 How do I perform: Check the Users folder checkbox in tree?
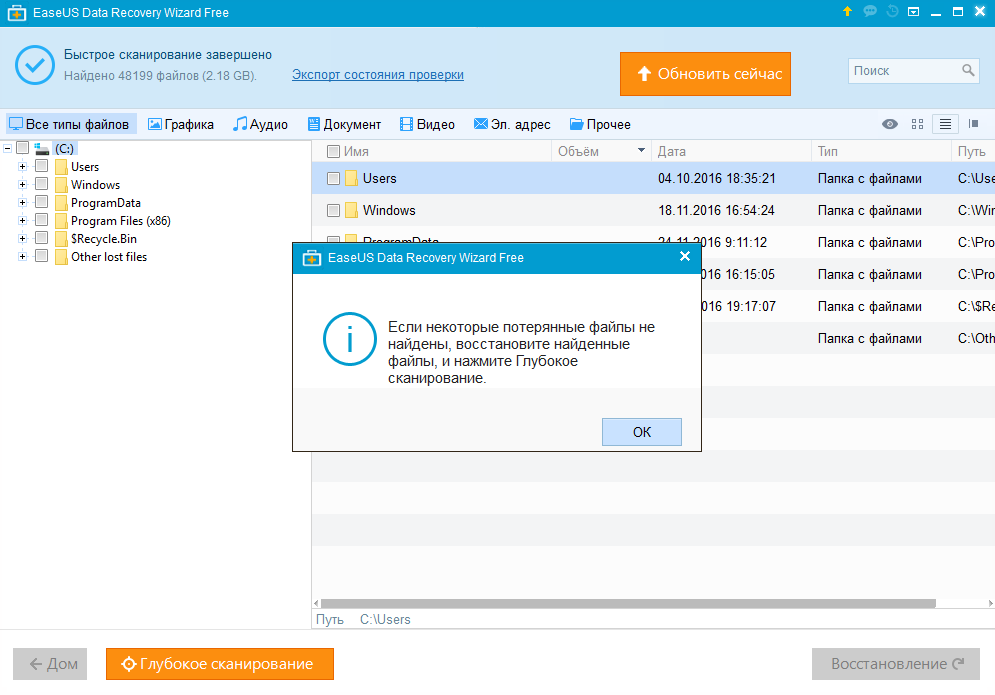[x=41, y=167]
